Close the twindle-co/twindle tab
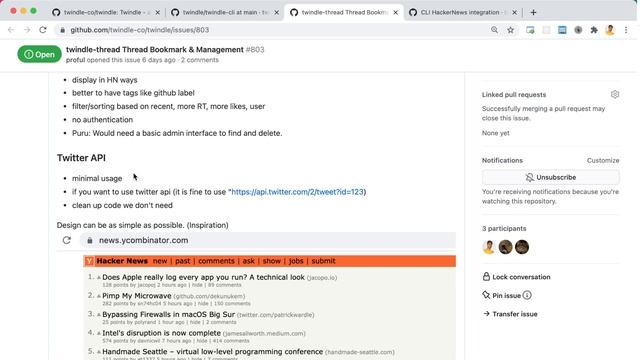The height and width of the screenshot is (360, 640). (x=158, y=13)
